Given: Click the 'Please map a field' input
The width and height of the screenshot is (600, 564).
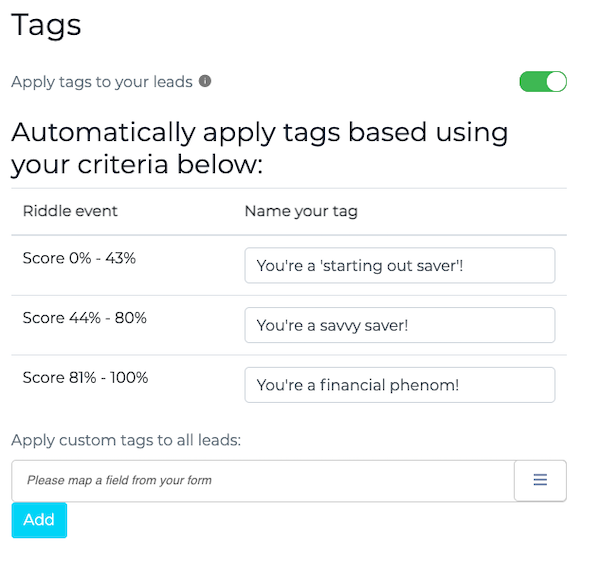Looking at the screenshot, I should pyautogui.click(x=262, y=480).
